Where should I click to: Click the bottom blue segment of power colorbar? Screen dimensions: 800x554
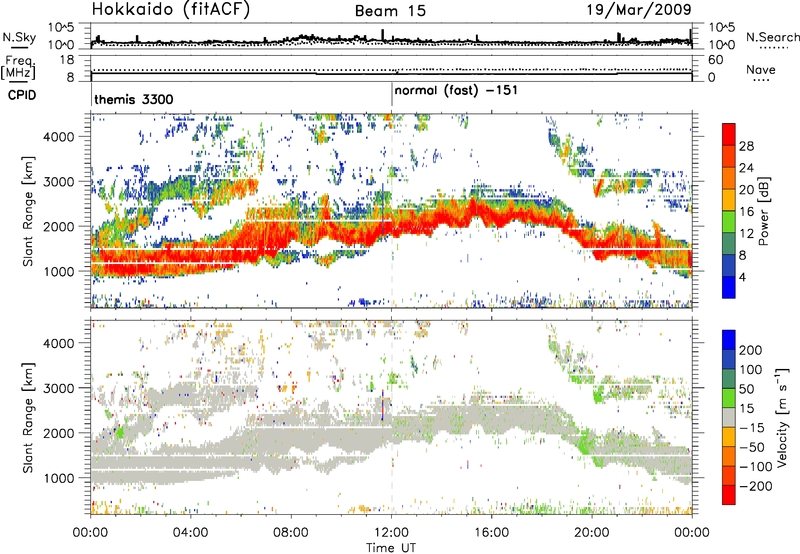(x=729, y=287)
